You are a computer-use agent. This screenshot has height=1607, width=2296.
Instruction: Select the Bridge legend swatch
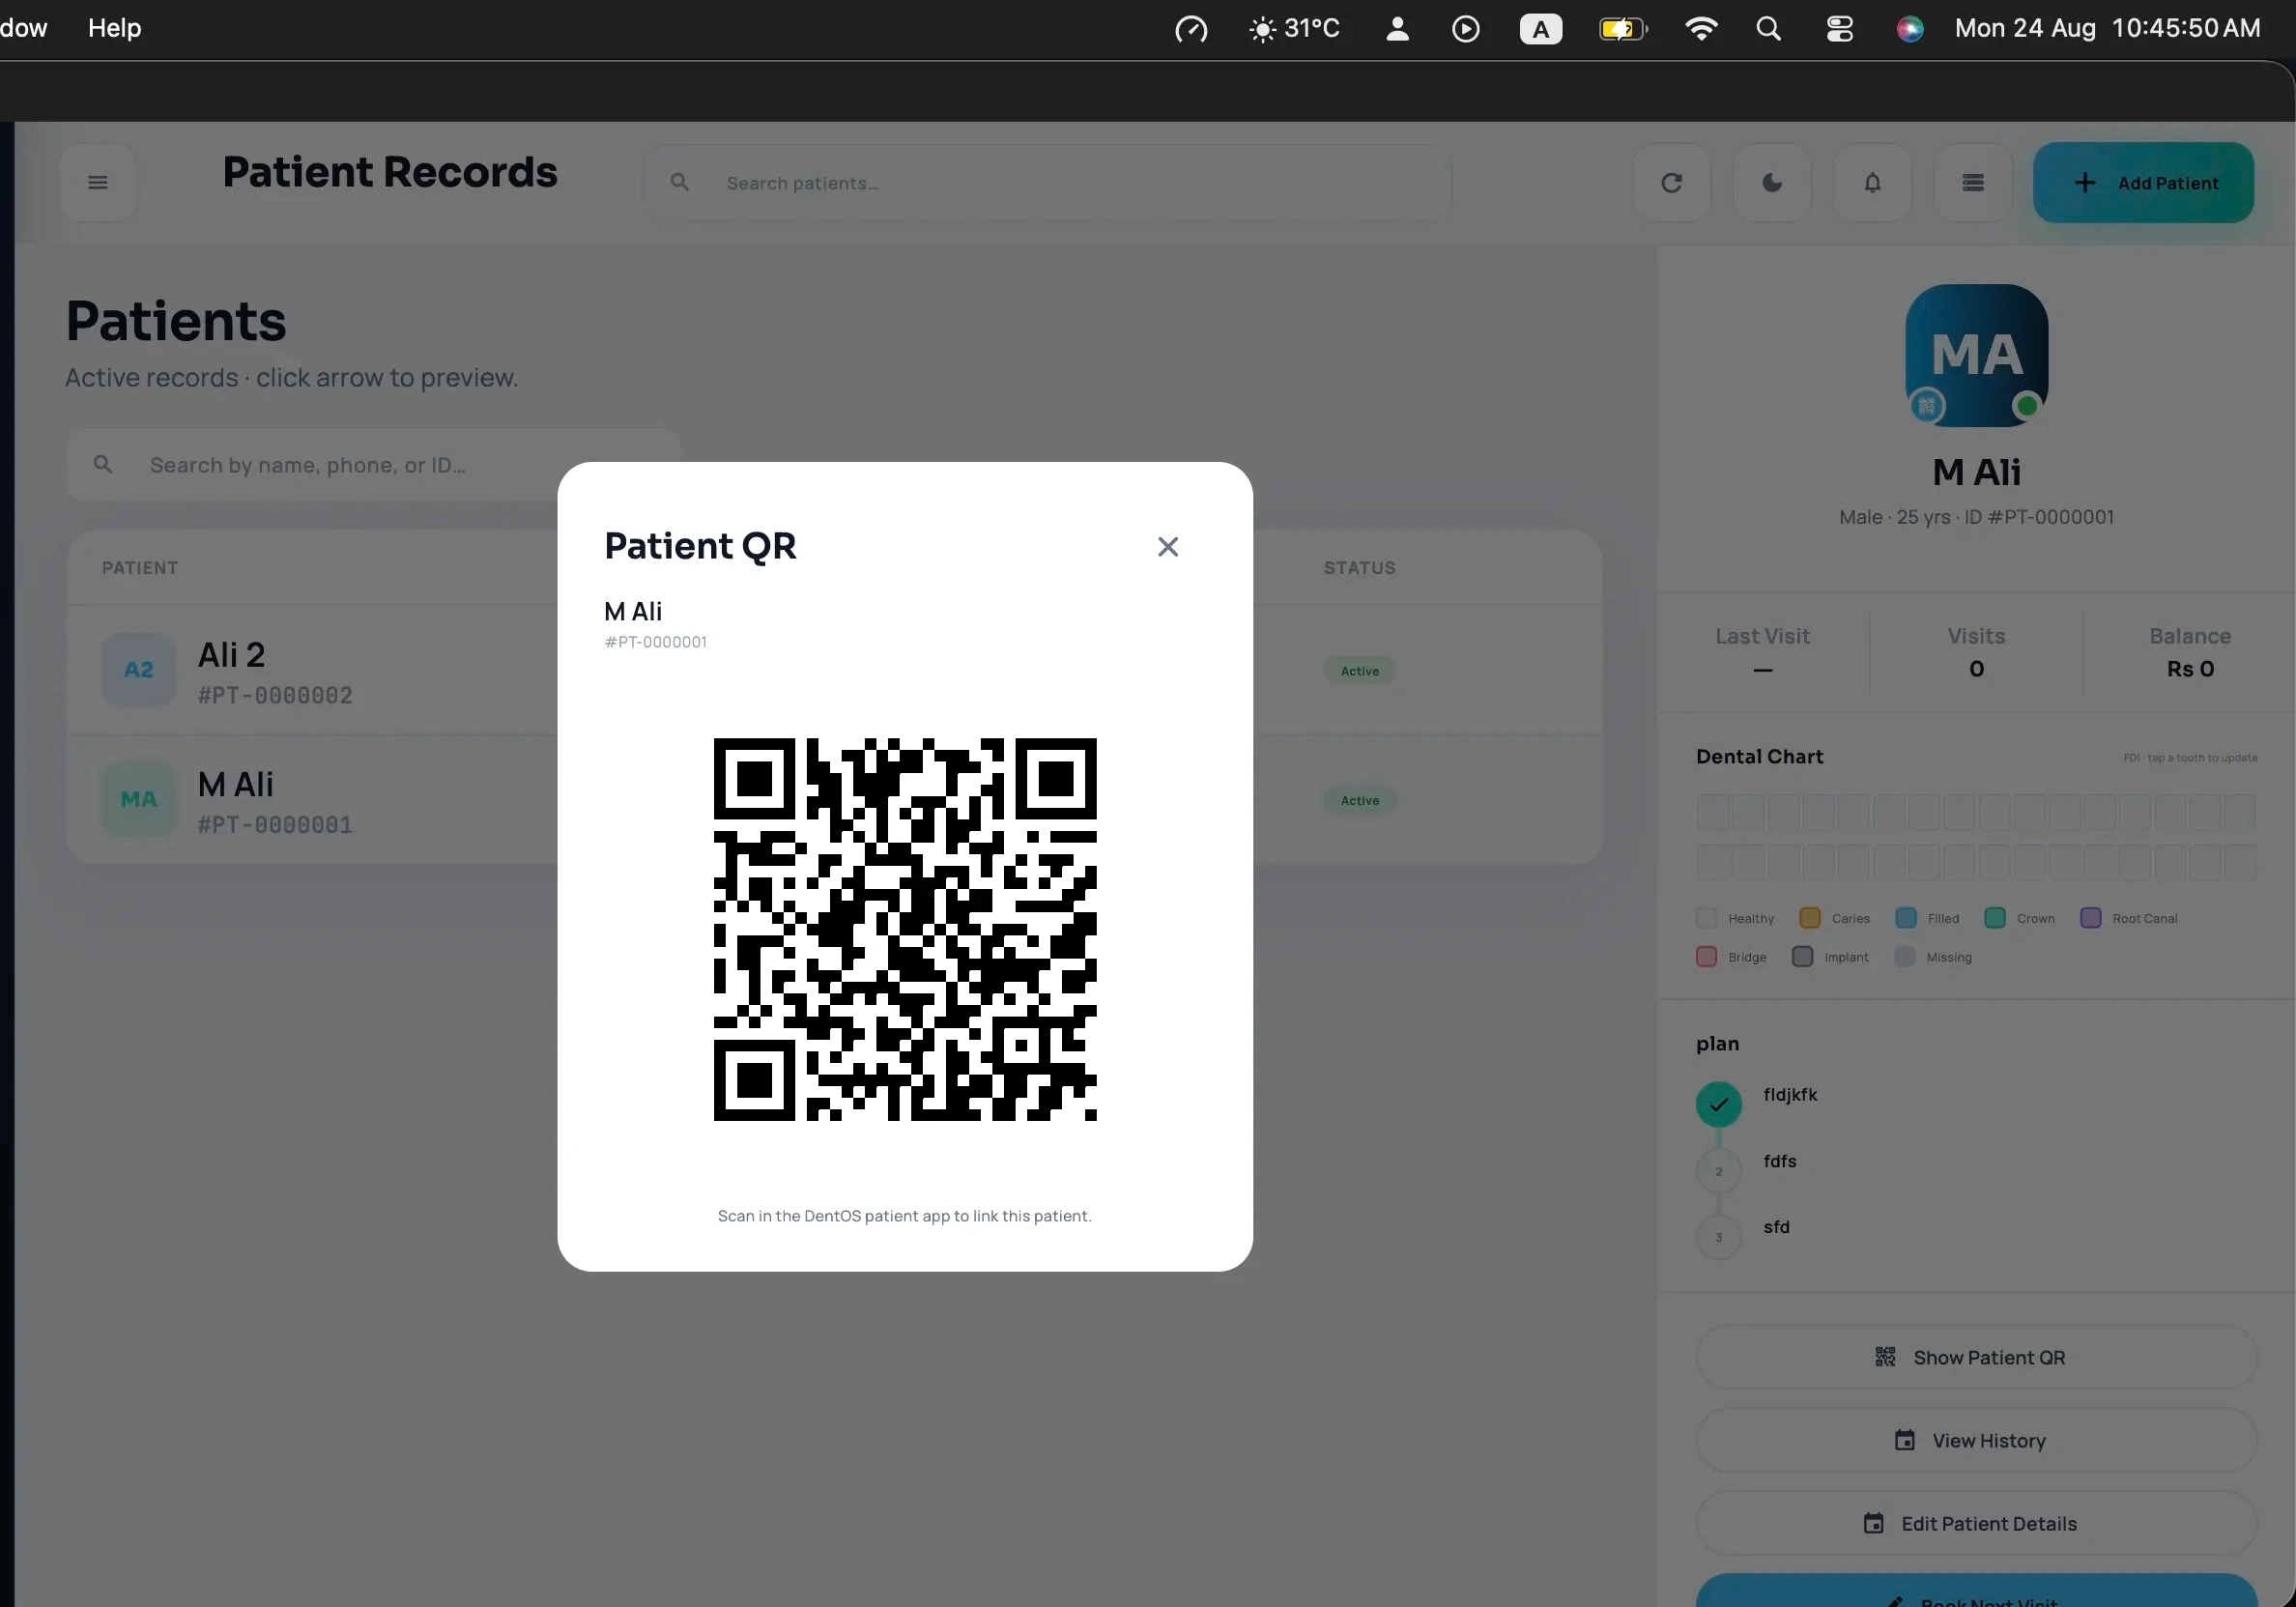(1707, 957)
